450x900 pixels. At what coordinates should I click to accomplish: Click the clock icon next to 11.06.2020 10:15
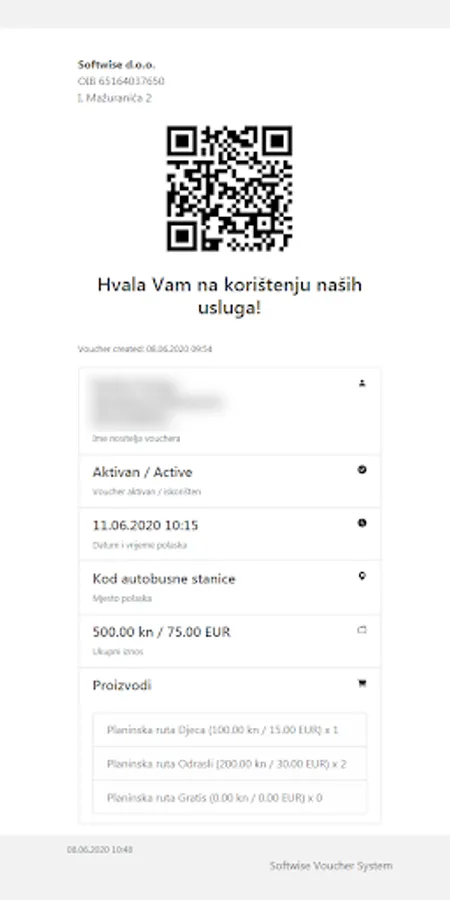(362, 523)
